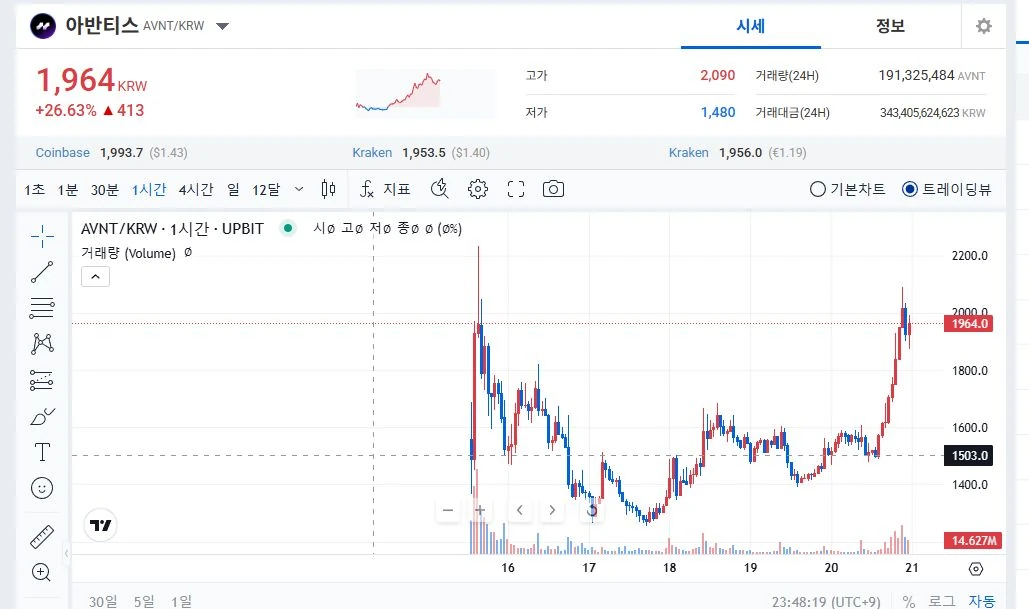Set the date range to 30일
1029x609 pixels.
[103, 601]
